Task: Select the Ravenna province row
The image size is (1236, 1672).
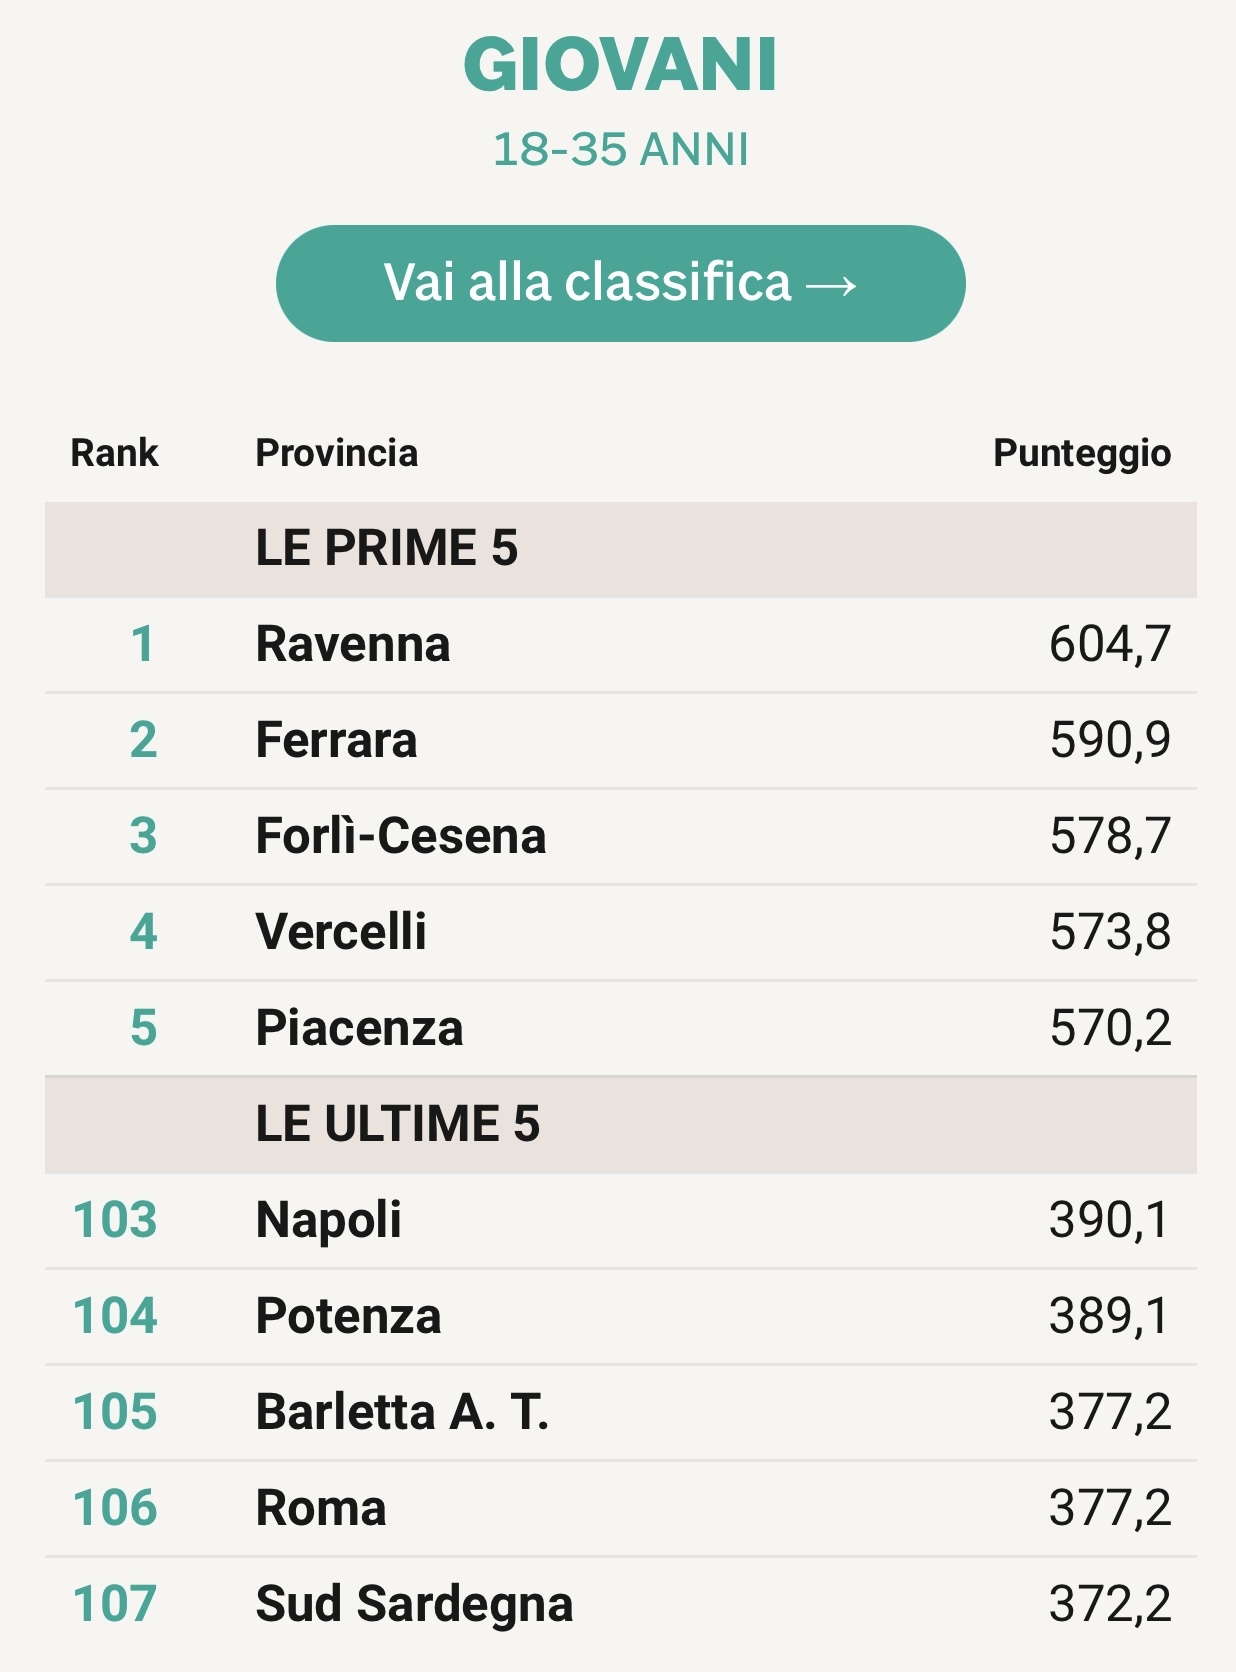Action: 620,644
